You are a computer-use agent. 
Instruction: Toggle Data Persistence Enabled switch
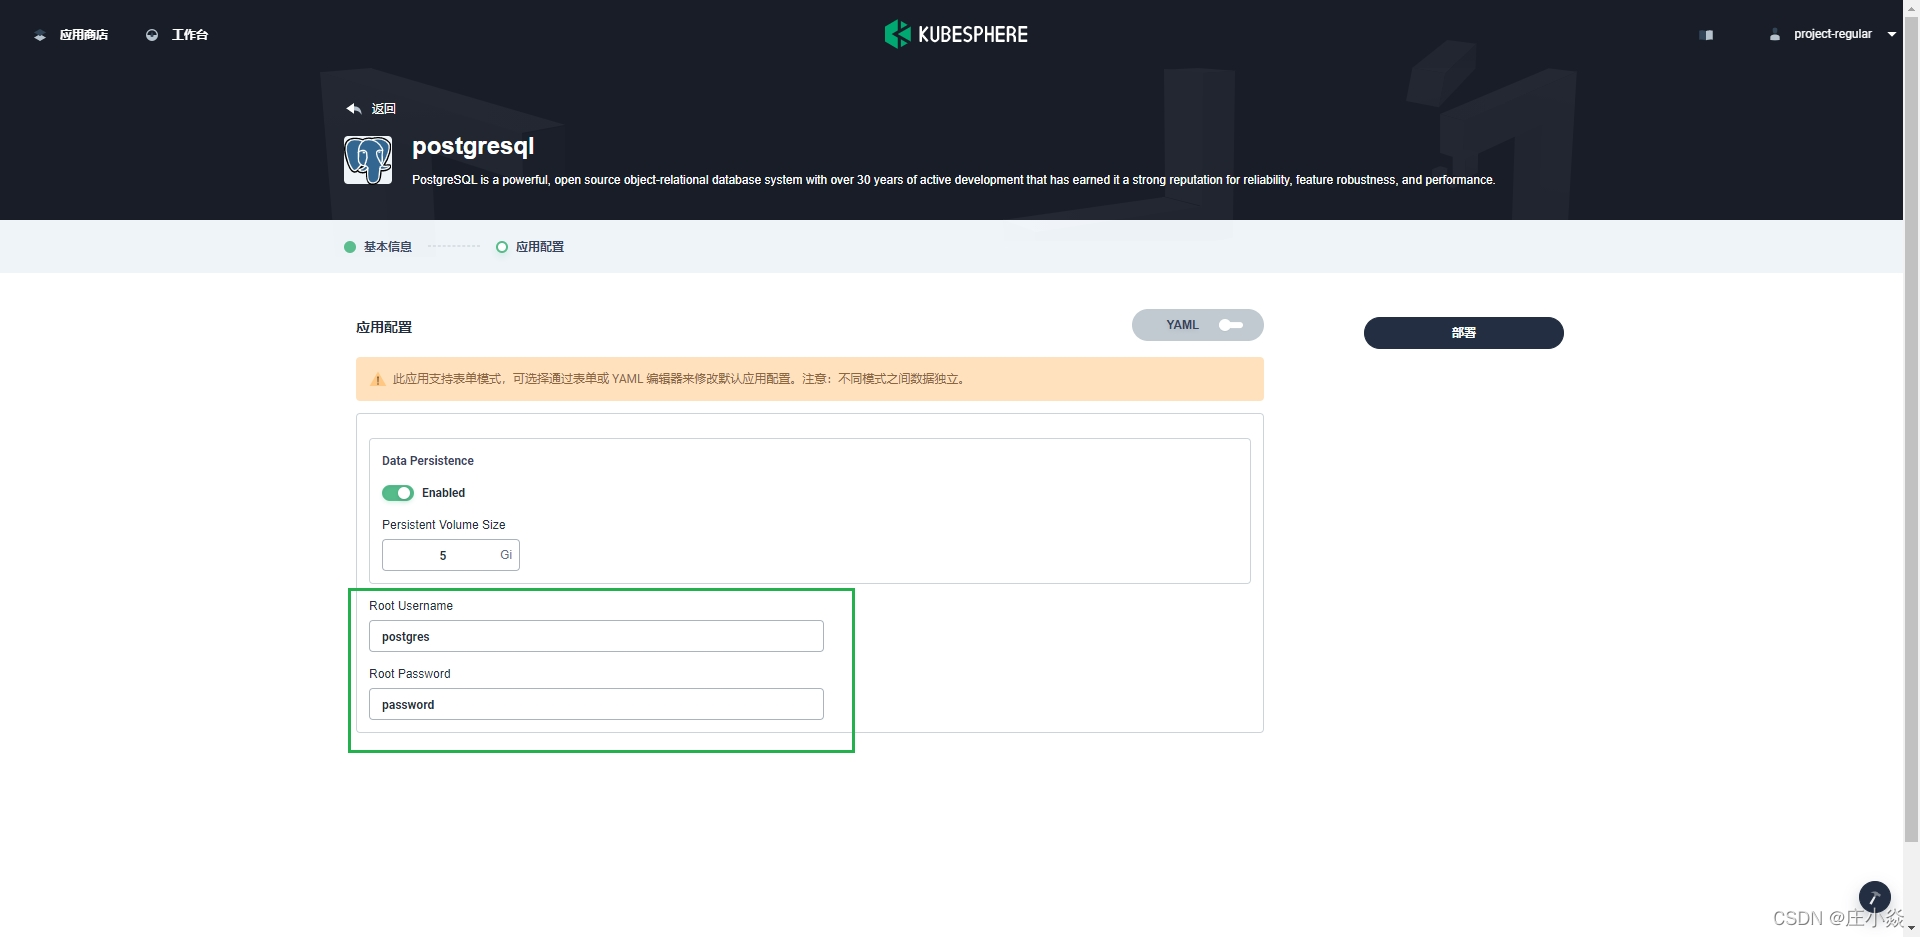(x=398, y=493)
